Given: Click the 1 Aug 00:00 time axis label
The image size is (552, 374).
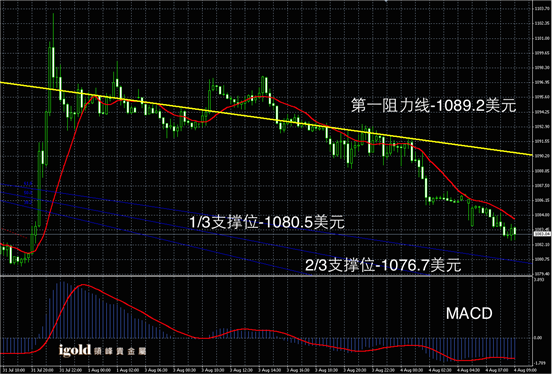Looking at the screenshot, I should click(99, 370).
